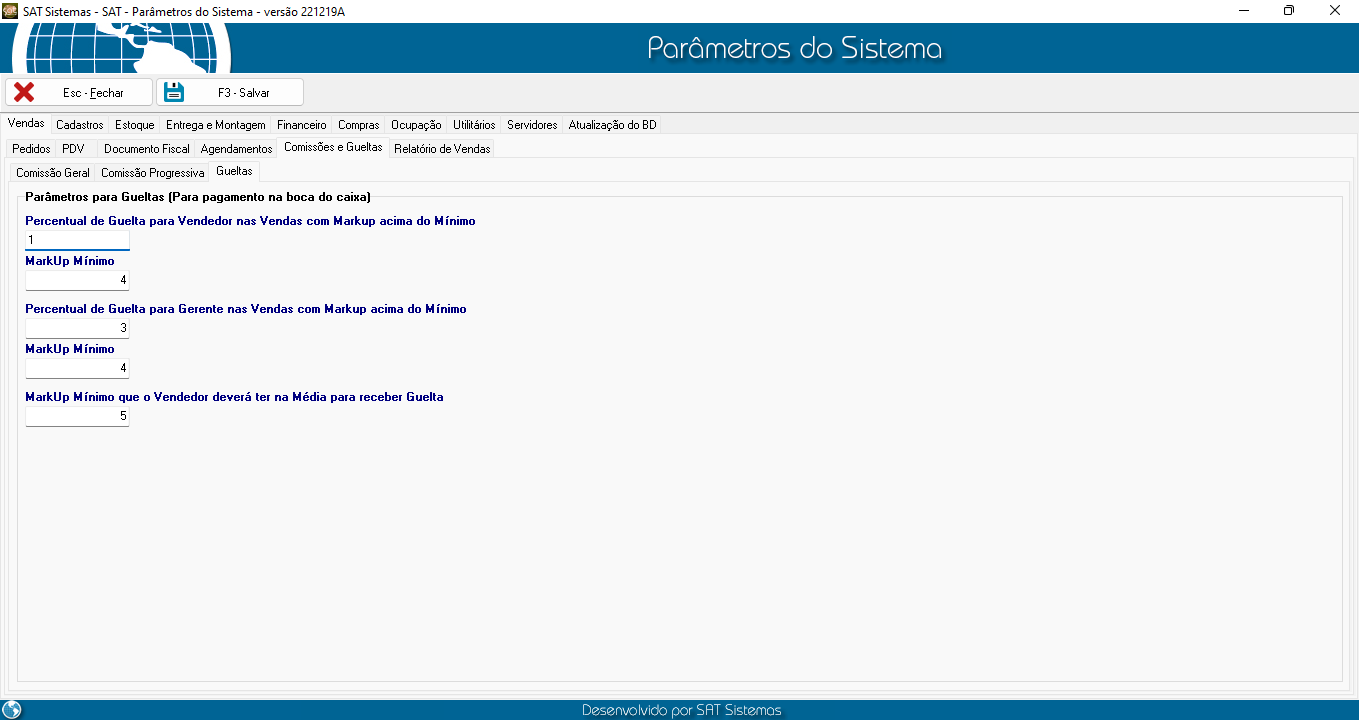Image resolution: width=1359 pixels, height=720 pixels.
Task: Switch to the Estoque tab
Action: pos(134,125)
